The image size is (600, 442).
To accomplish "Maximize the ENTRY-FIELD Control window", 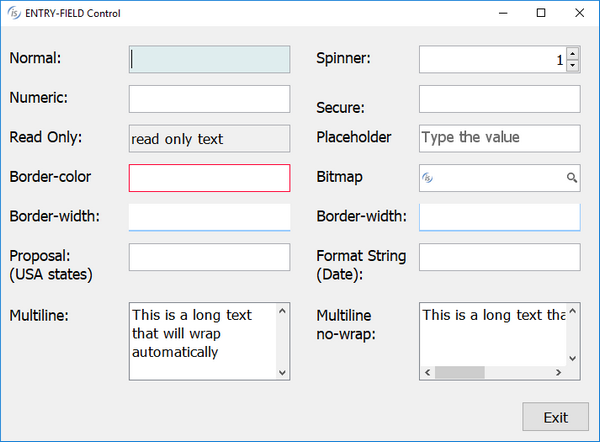I will (x=541, y=13).
